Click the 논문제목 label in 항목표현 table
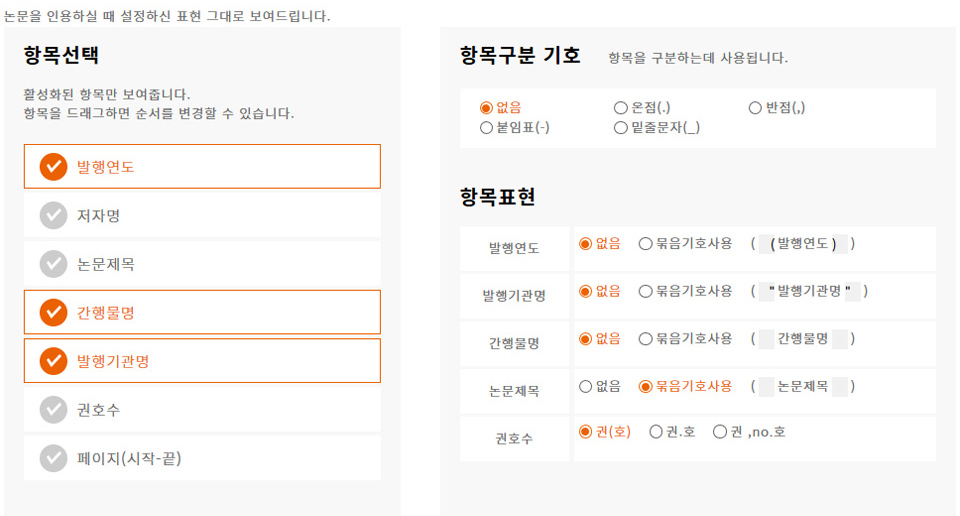The image size is (960, 516). [514, 391]
